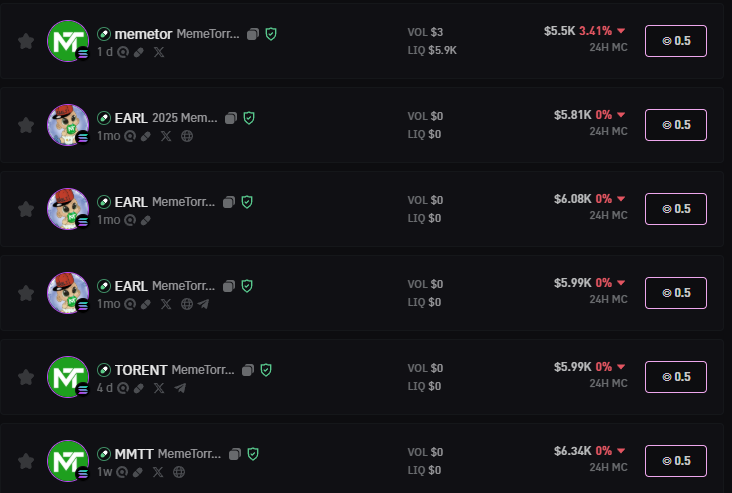Click red arrow beside $6.34K 0%

coord(621,451)
